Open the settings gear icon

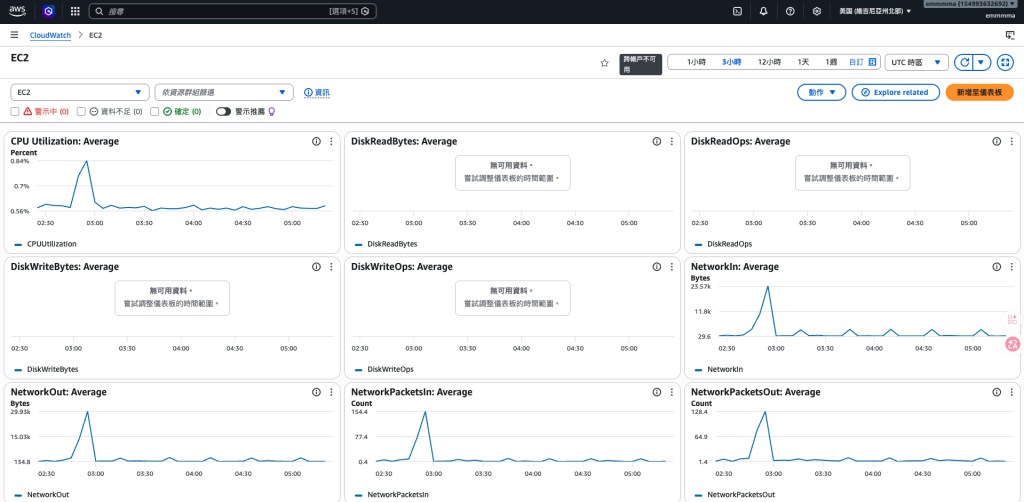[816, 11]
